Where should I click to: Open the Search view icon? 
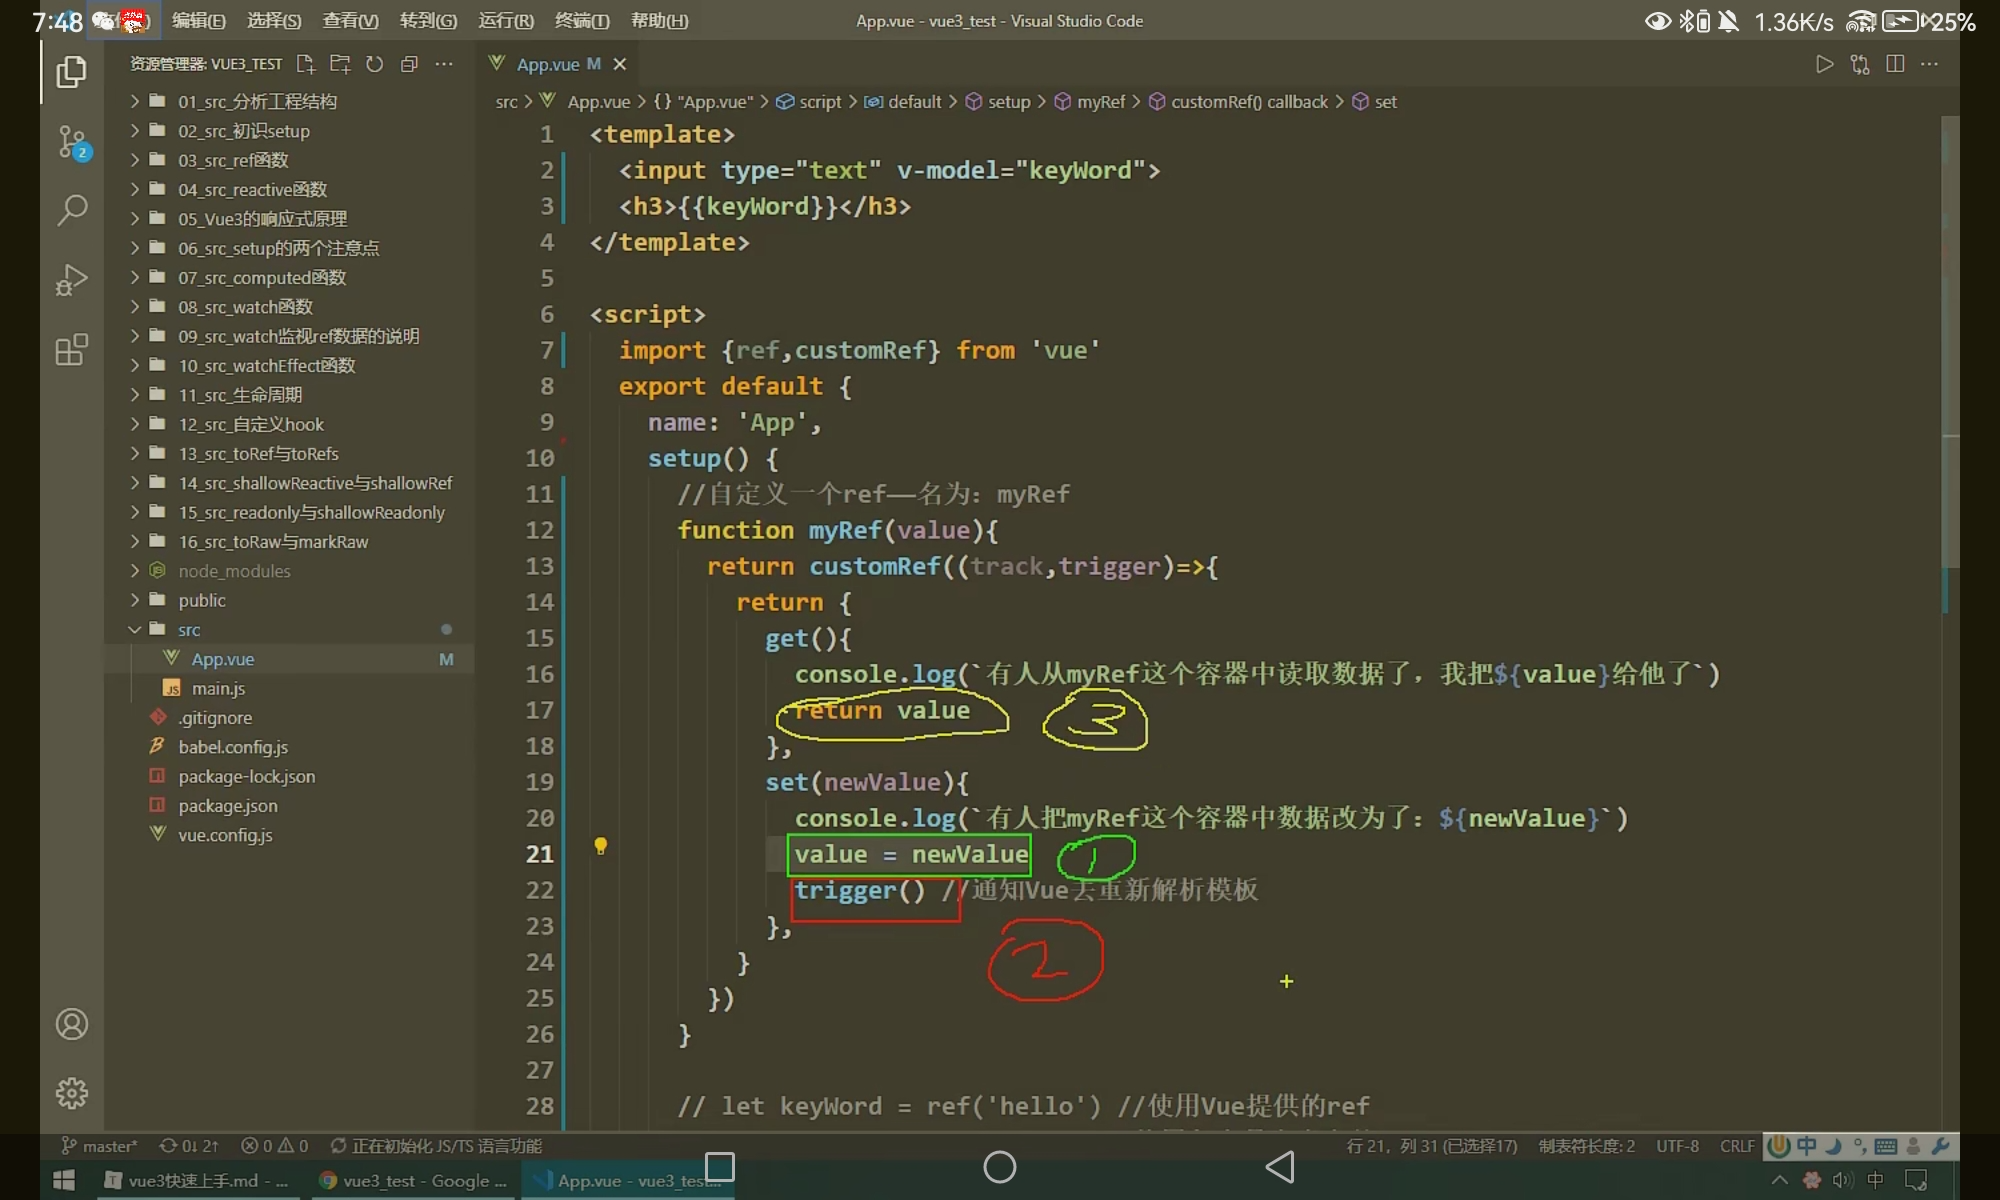tap(72, 210)
